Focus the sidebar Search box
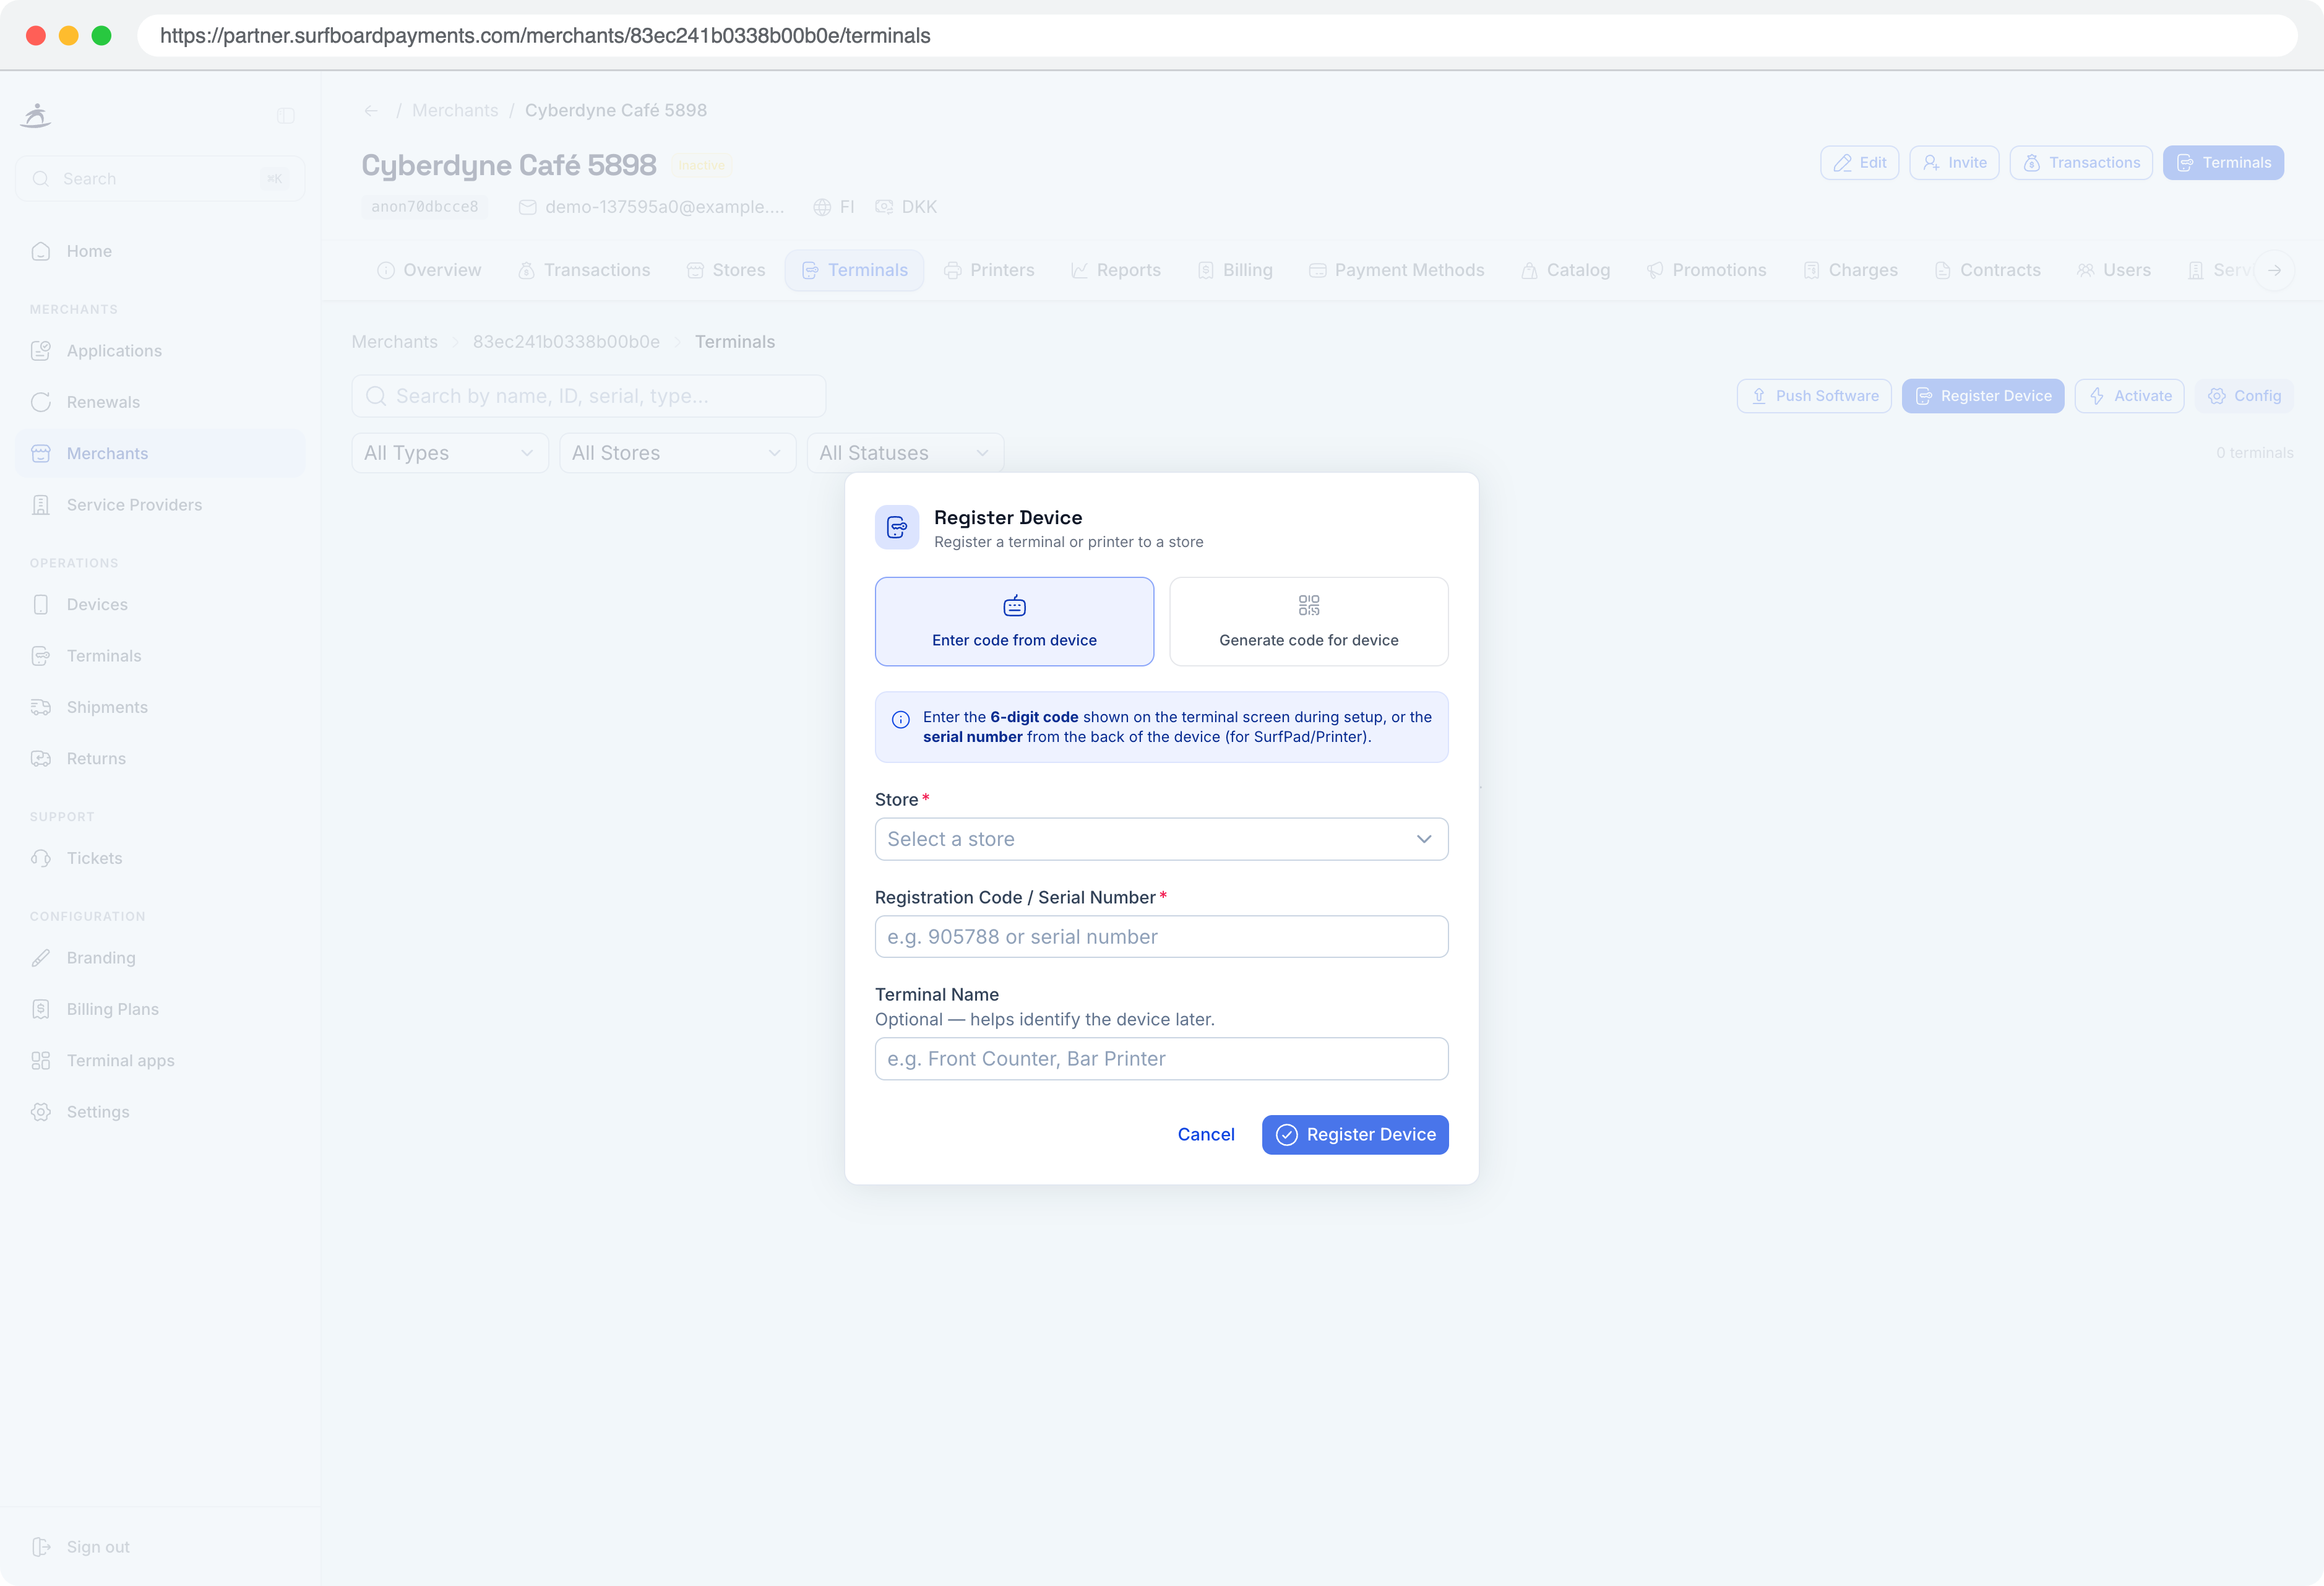 [x=160, y=179]
